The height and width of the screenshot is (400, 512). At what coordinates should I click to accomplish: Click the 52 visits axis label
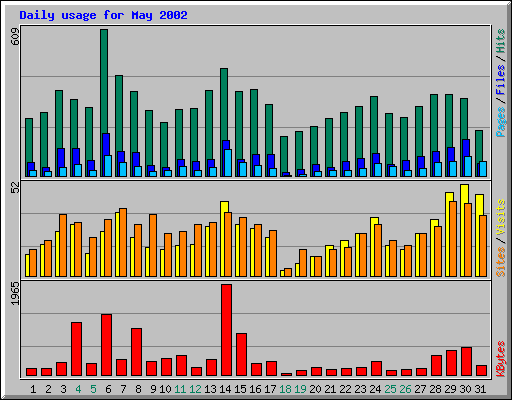[x=15, y=188]
